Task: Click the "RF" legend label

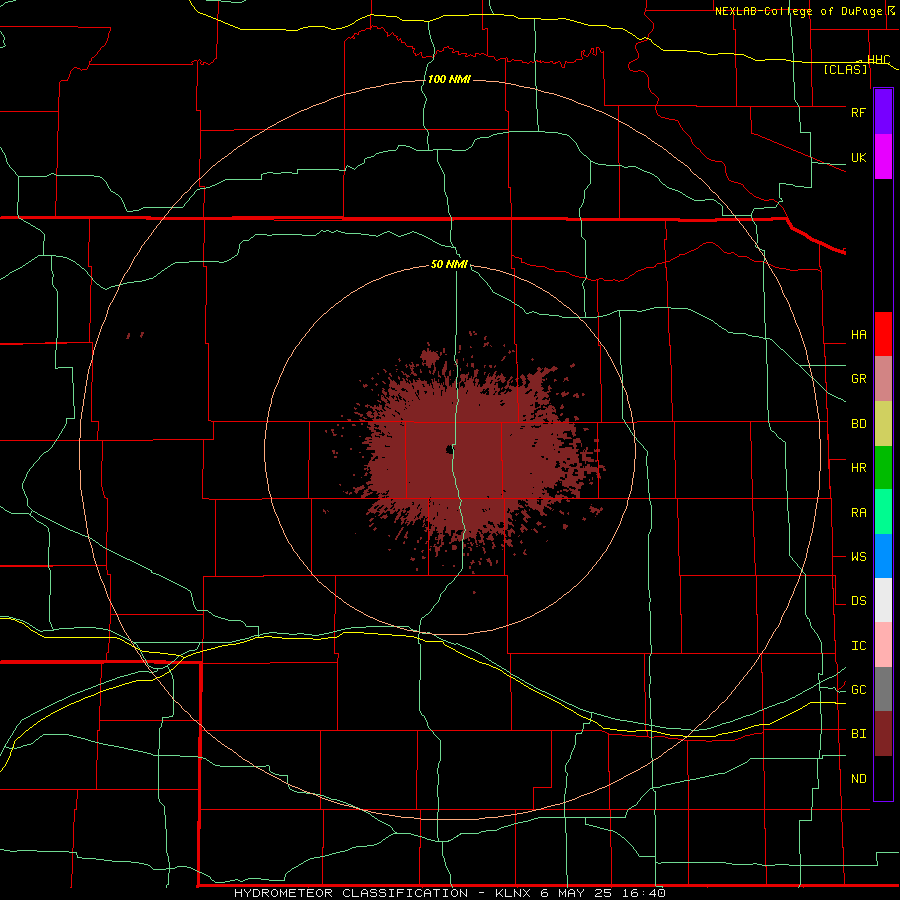Action: coord(858,112)
